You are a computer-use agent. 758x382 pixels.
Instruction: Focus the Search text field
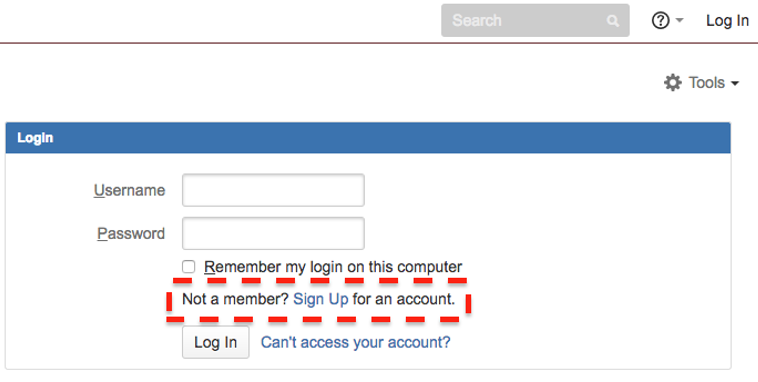coord(535,20)
